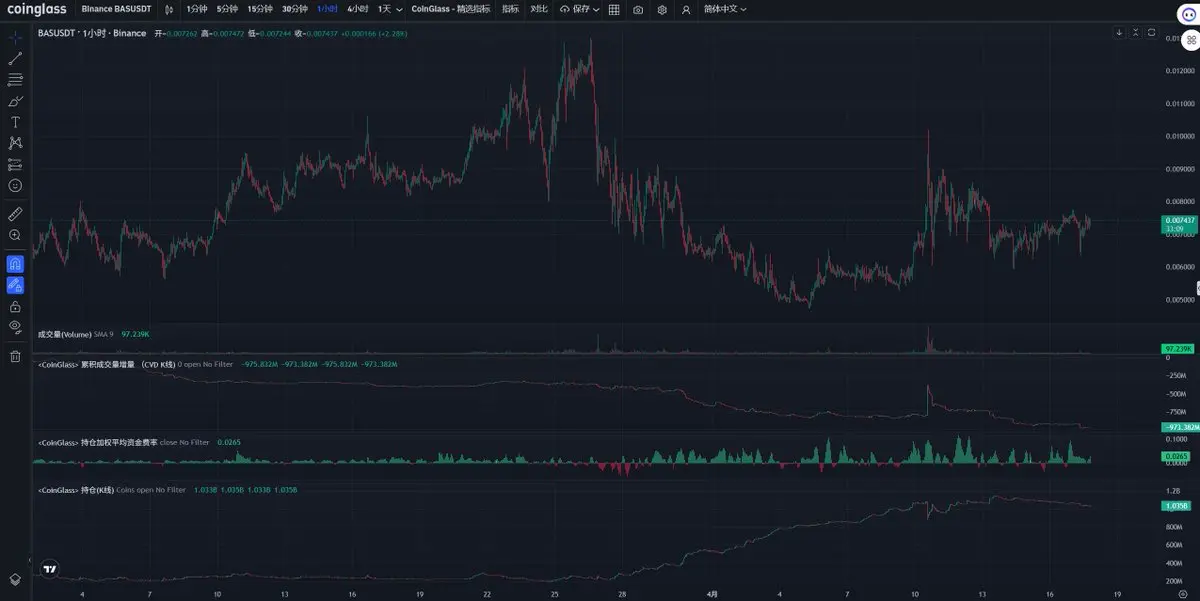The image size is (1200, 601).
Task: Open the 指标 indicators dialog
Action: 510,9
